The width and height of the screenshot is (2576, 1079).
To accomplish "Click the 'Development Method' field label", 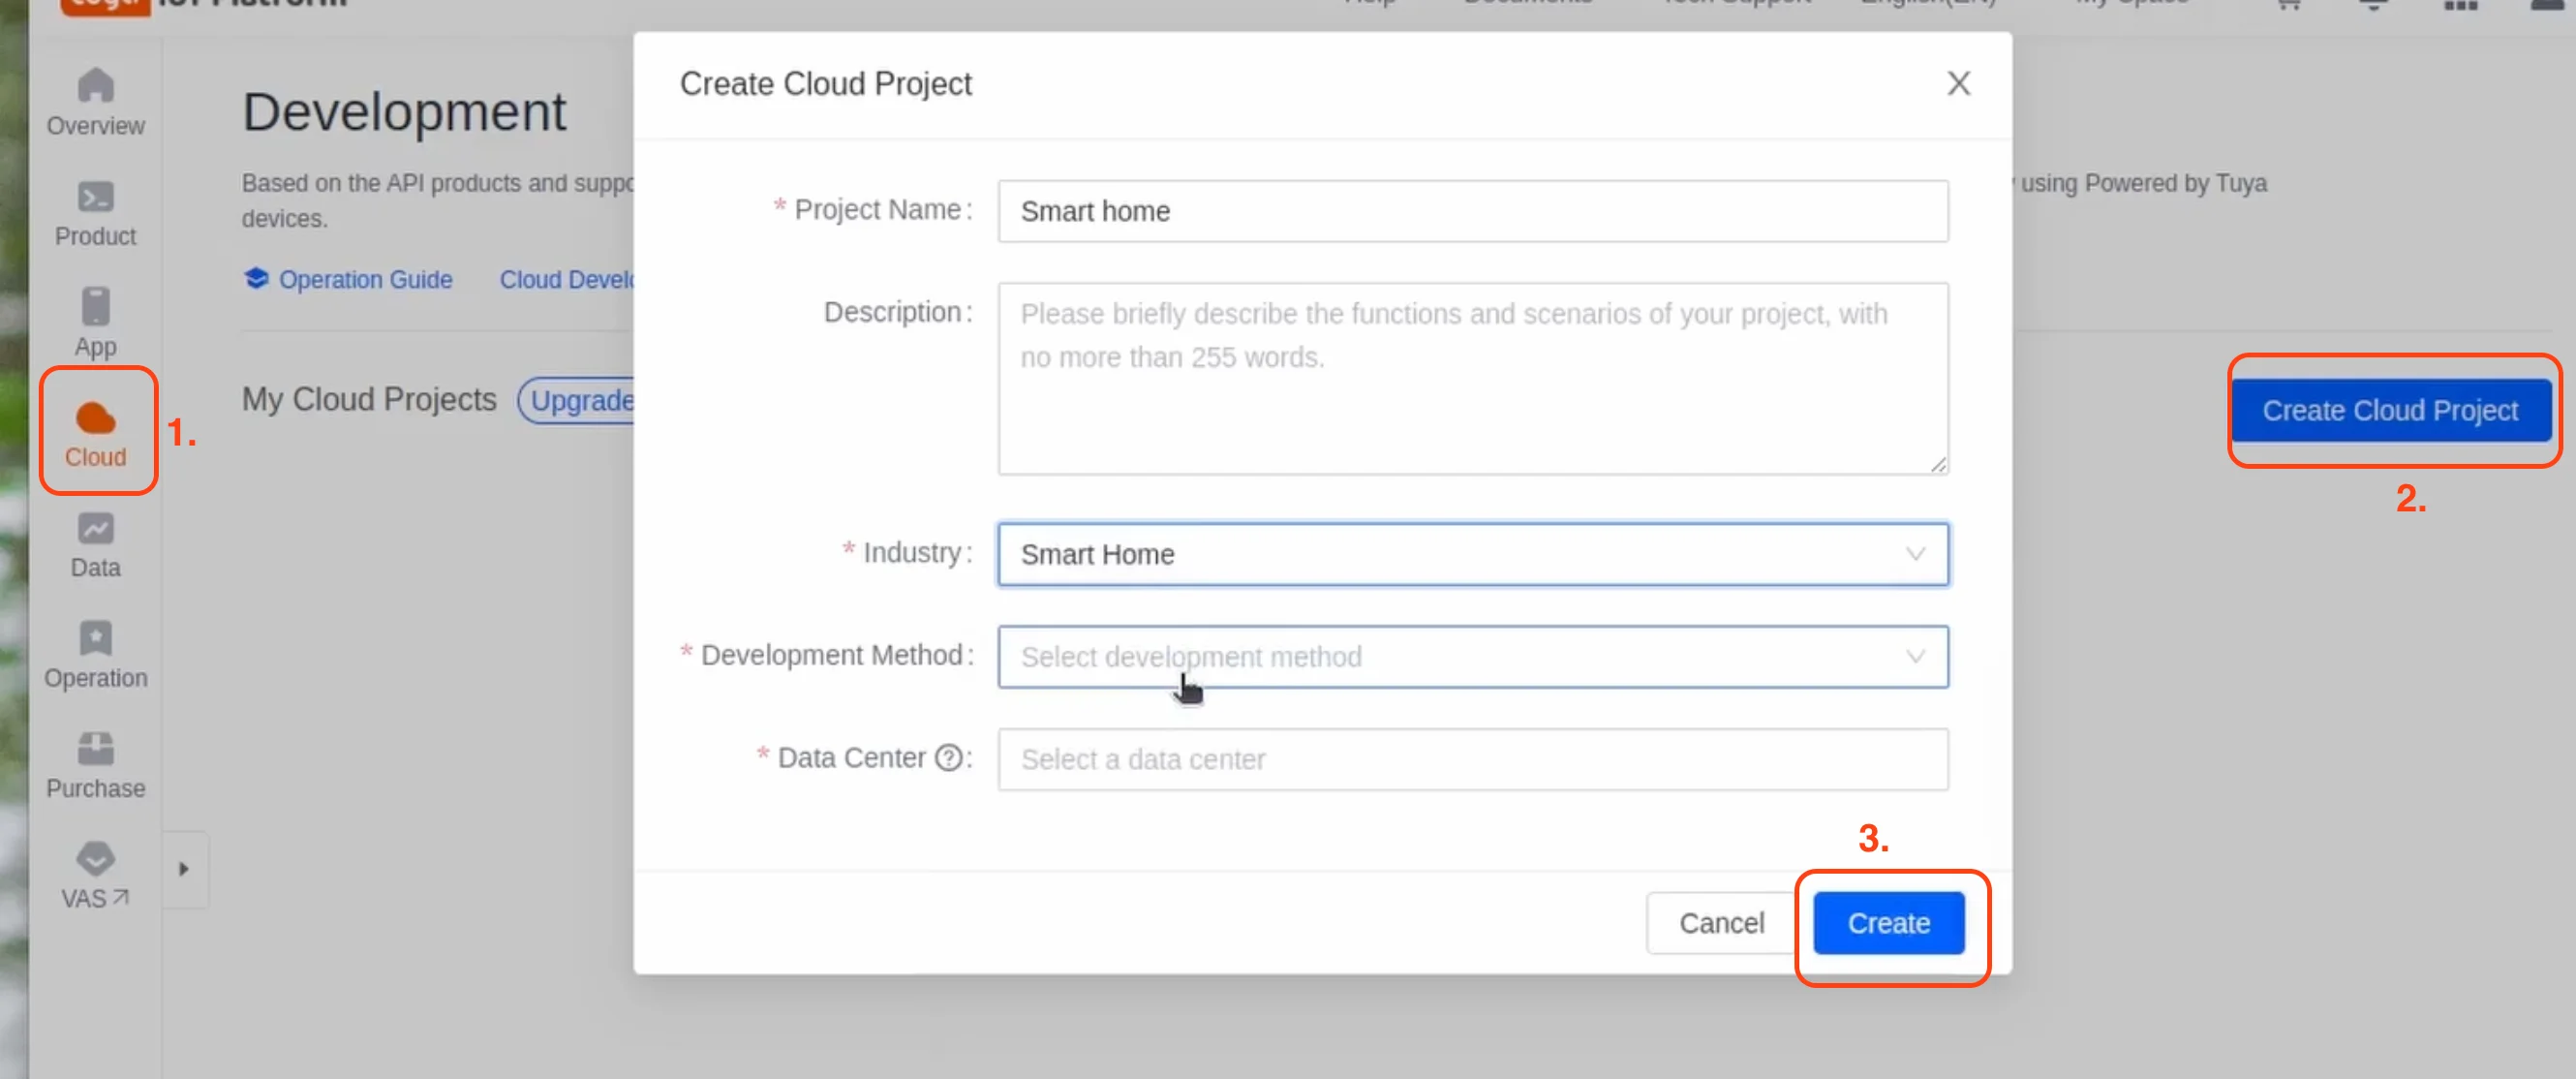I will [831, 655].
